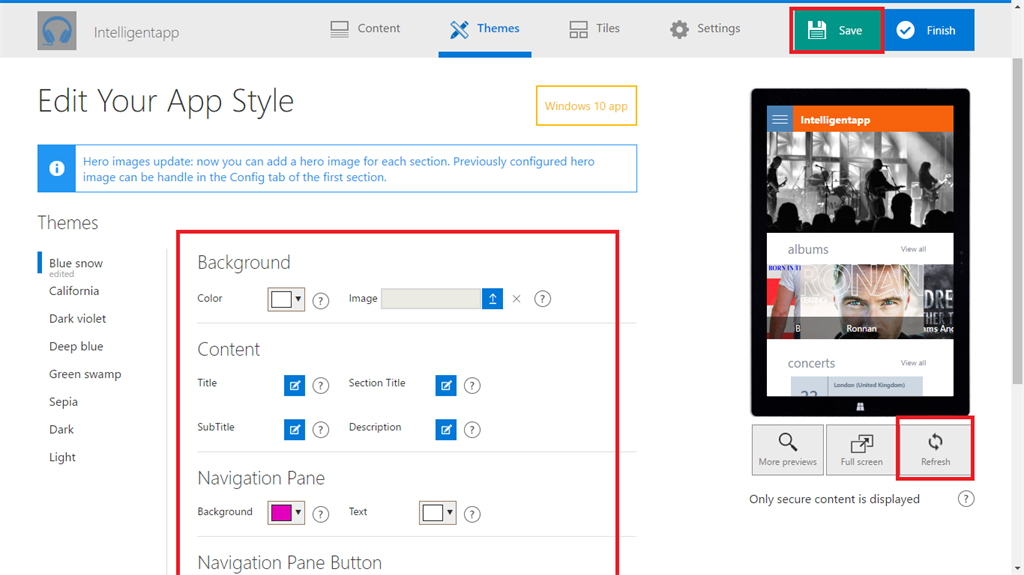Viewport: 1024px width, 575px height.
Task: Click the headphones app logo icon
Action: (x=57, y=31)
